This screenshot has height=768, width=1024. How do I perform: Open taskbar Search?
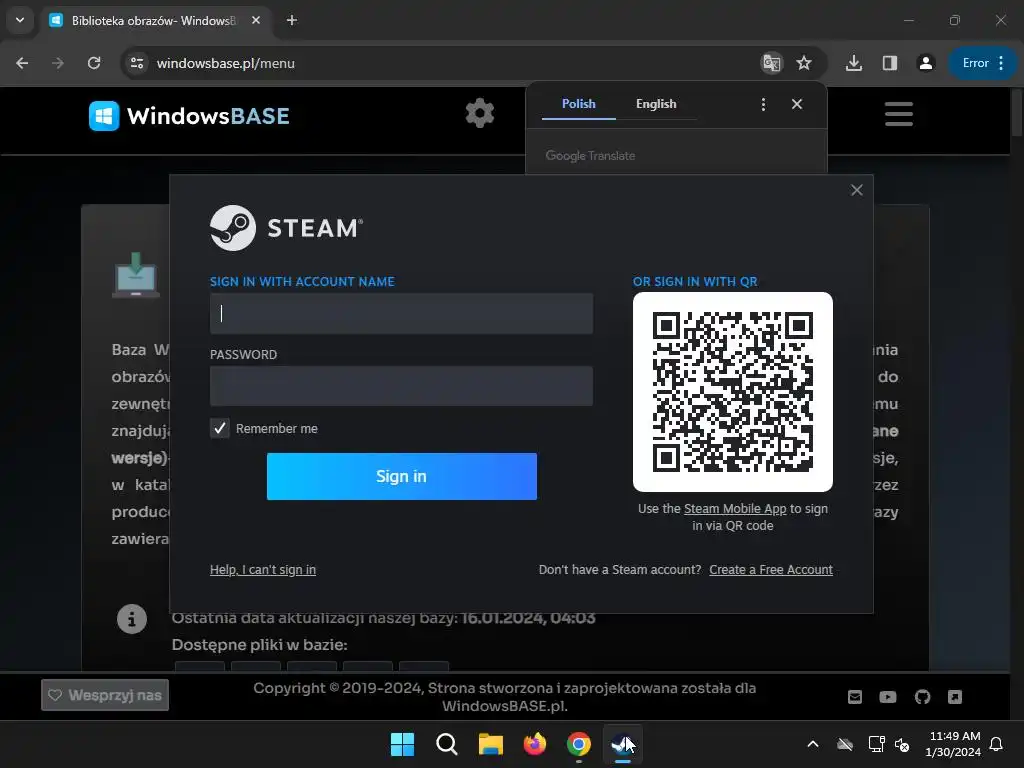point(447,744)
